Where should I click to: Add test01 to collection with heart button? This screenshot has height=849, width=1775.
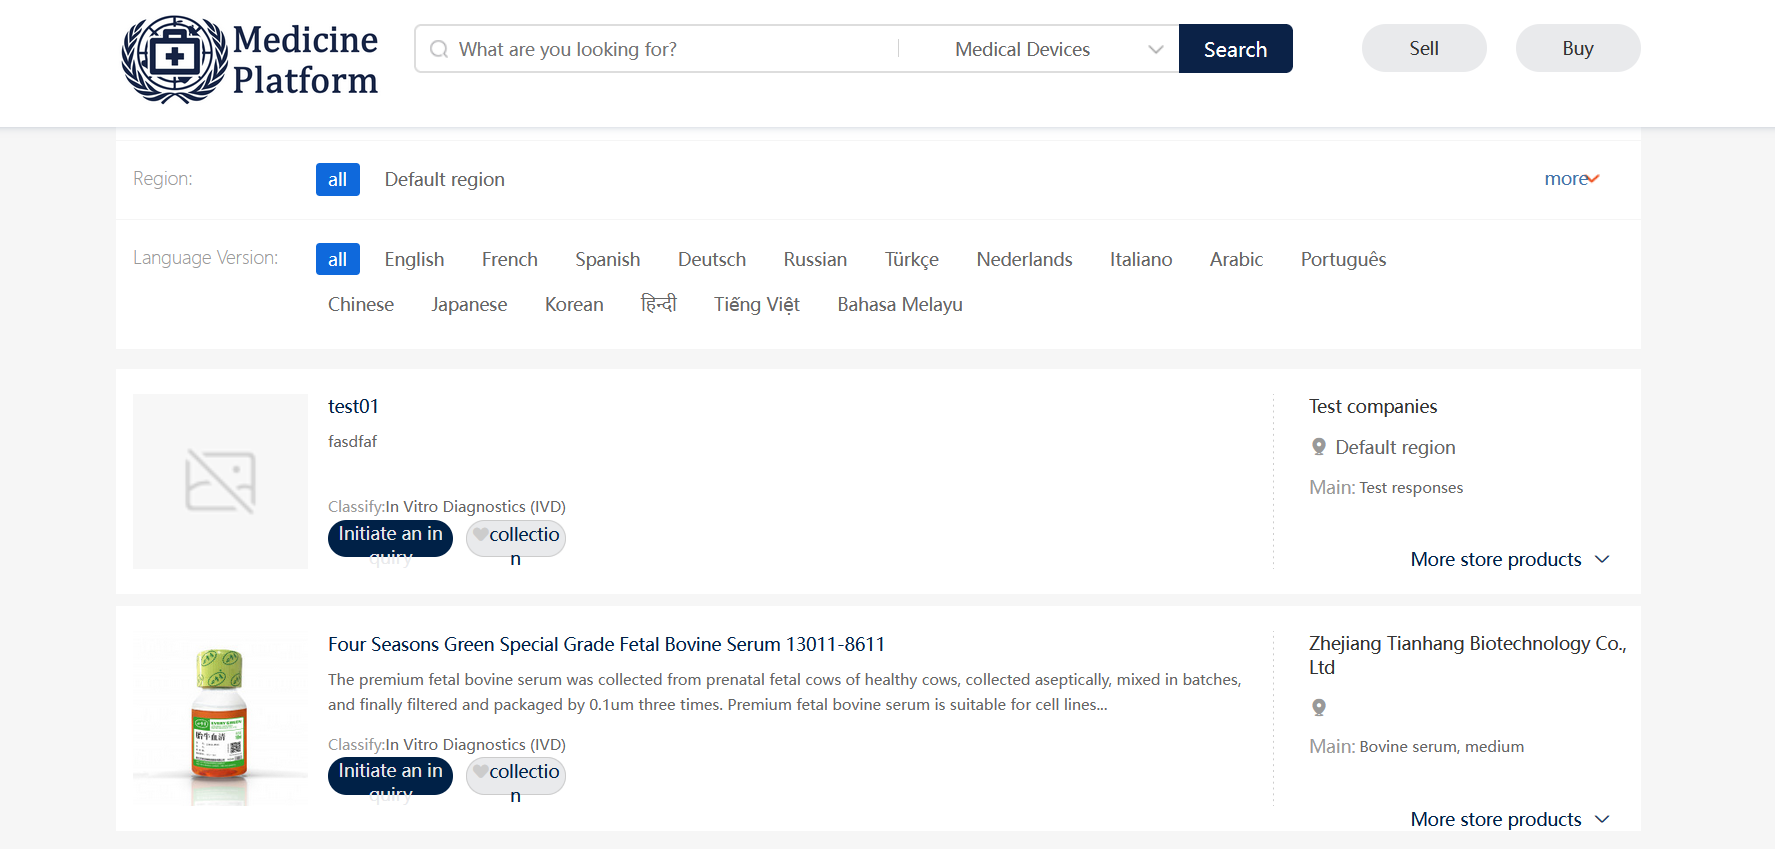click(515, 537)
